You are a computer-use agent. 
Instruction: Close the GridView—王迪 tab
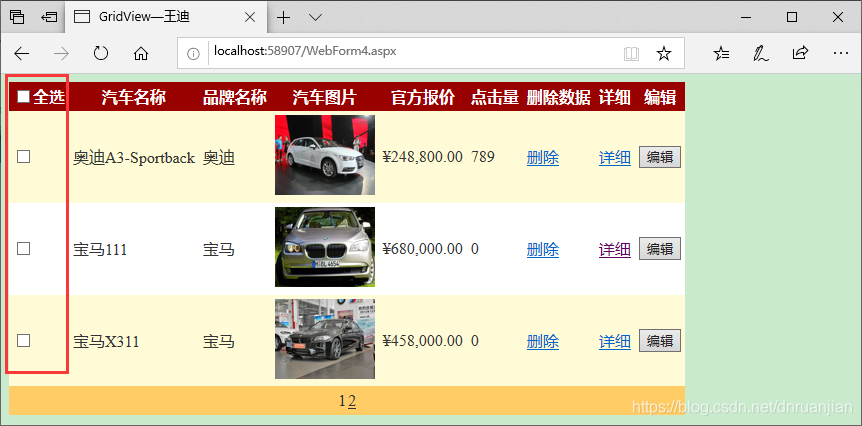click(x=250, y=18)
